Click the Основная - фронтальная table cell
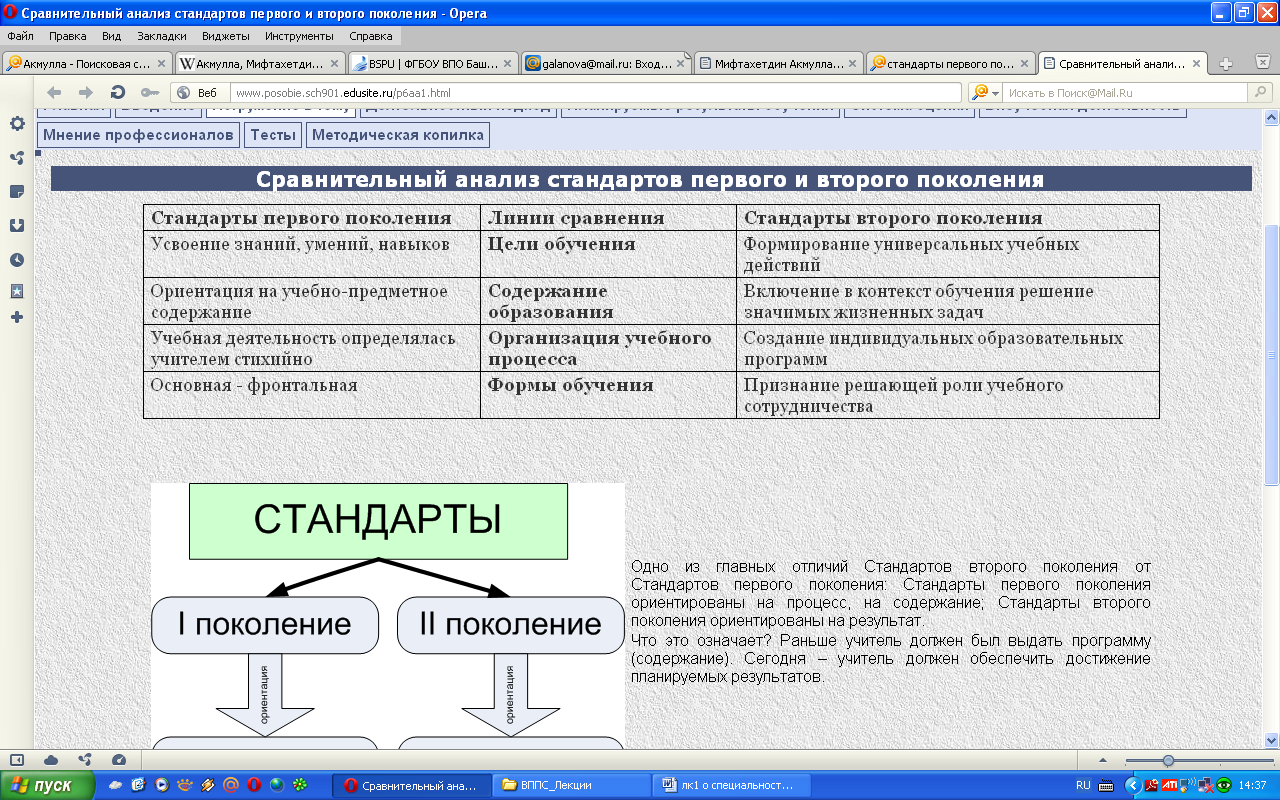The image size is (1280, 800). tap(313, 395)
